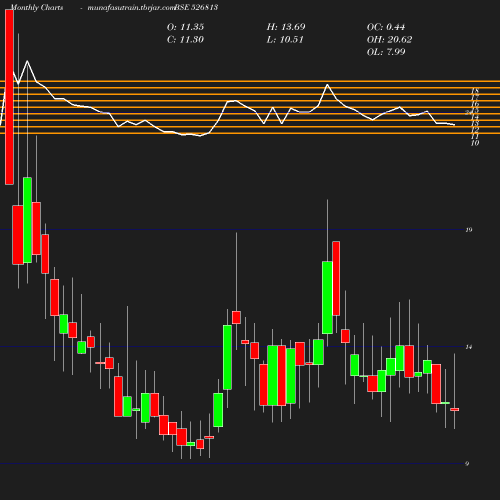Click the "BSE 526813" symbol label
This screenshot has width=500, height=500.
[x=196, y=7]
